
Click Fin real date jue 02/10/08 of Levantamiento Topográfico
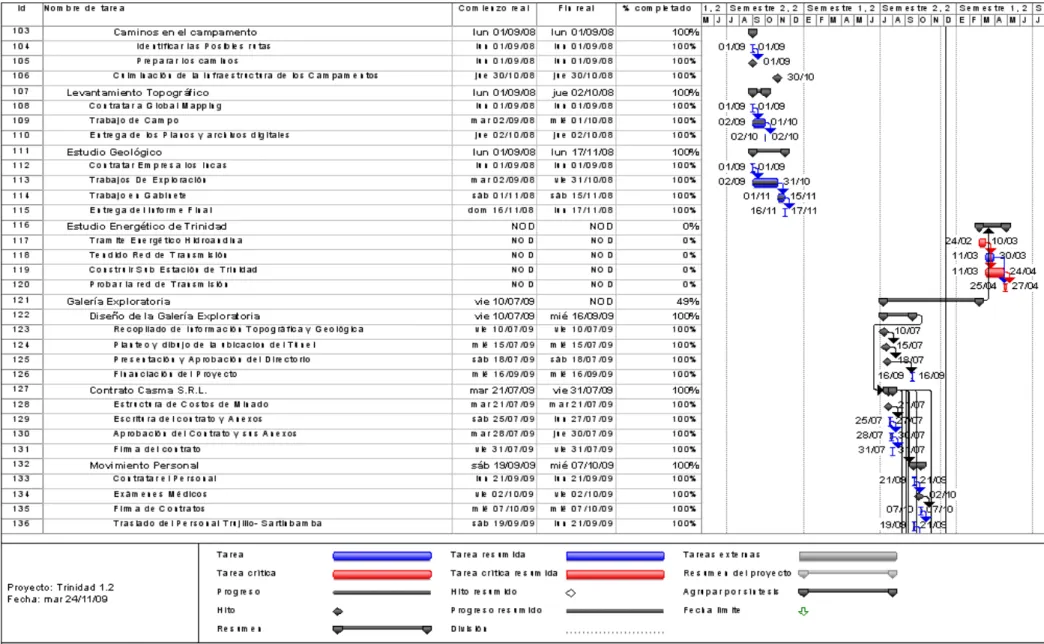pos(583,93)
